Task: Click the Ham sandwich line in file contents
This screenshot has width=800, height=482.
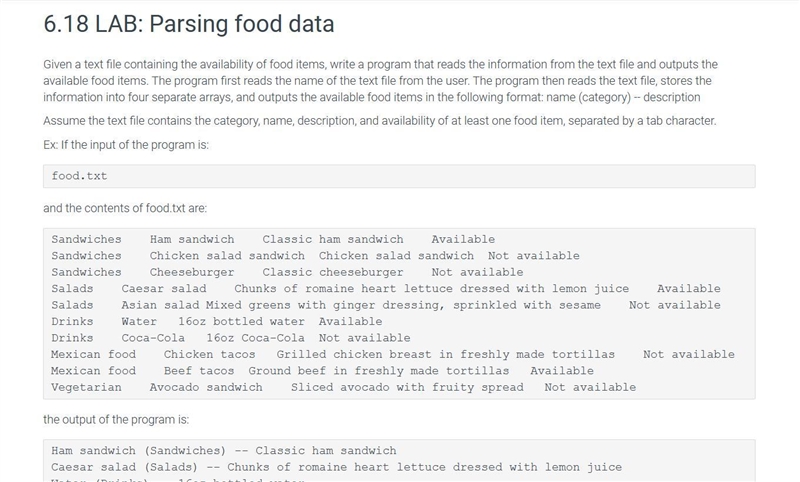Action: (x=273, y=239)
